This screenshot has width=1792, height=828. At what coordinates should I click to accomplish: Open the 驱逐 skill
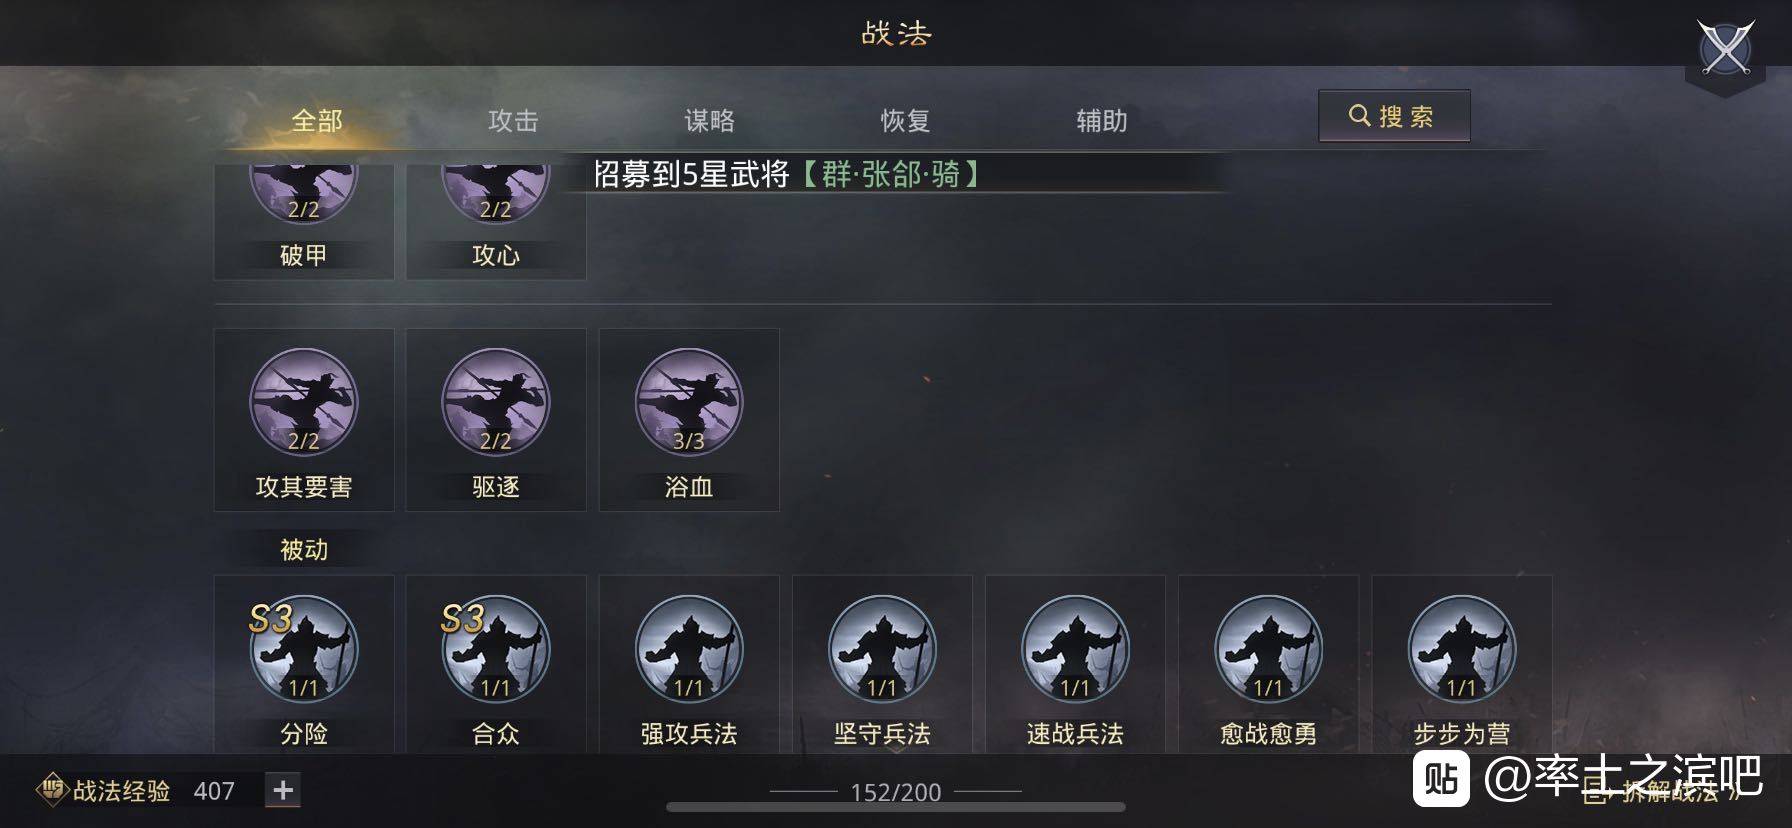pyautogui.click(x=496, y=420)
